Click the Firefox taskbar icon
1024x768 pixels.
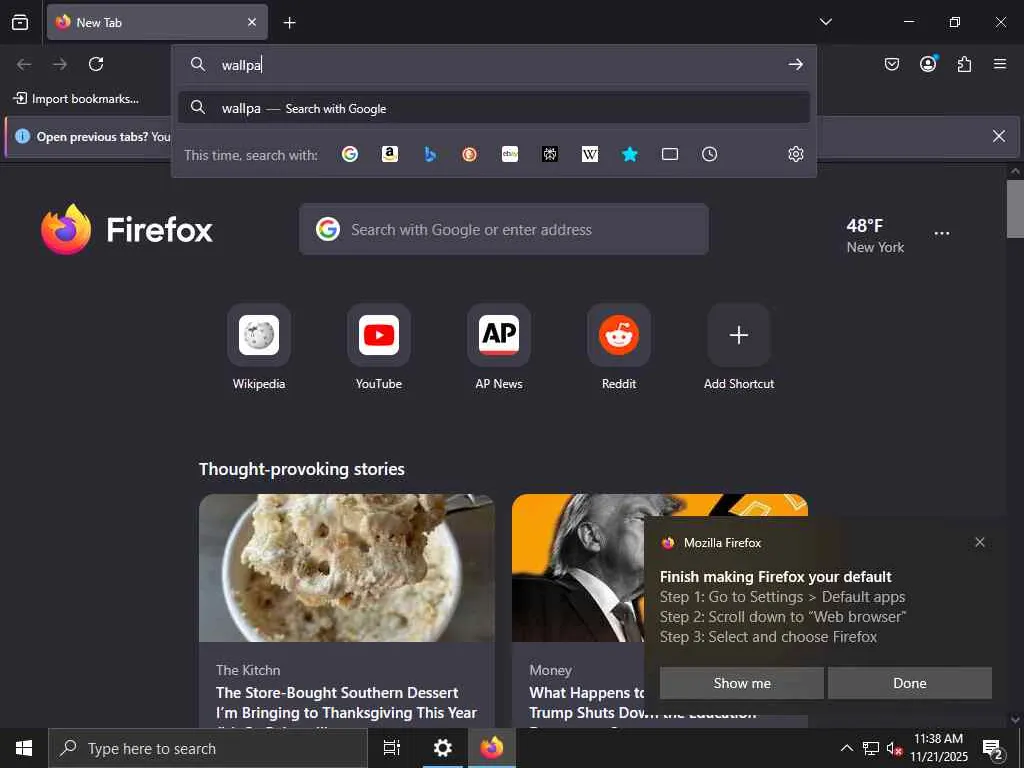click(x=492, y=748)
